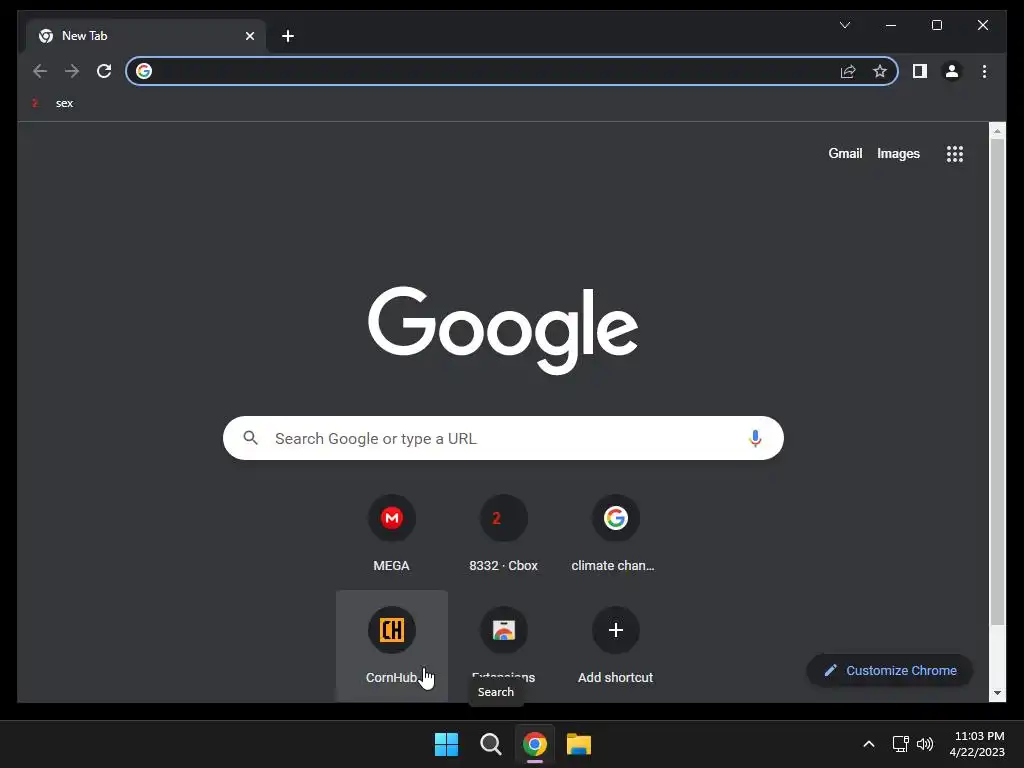Open the Chrome three-dot menu
This screenshot has width=1024, height=768.
tap(984, 71)
